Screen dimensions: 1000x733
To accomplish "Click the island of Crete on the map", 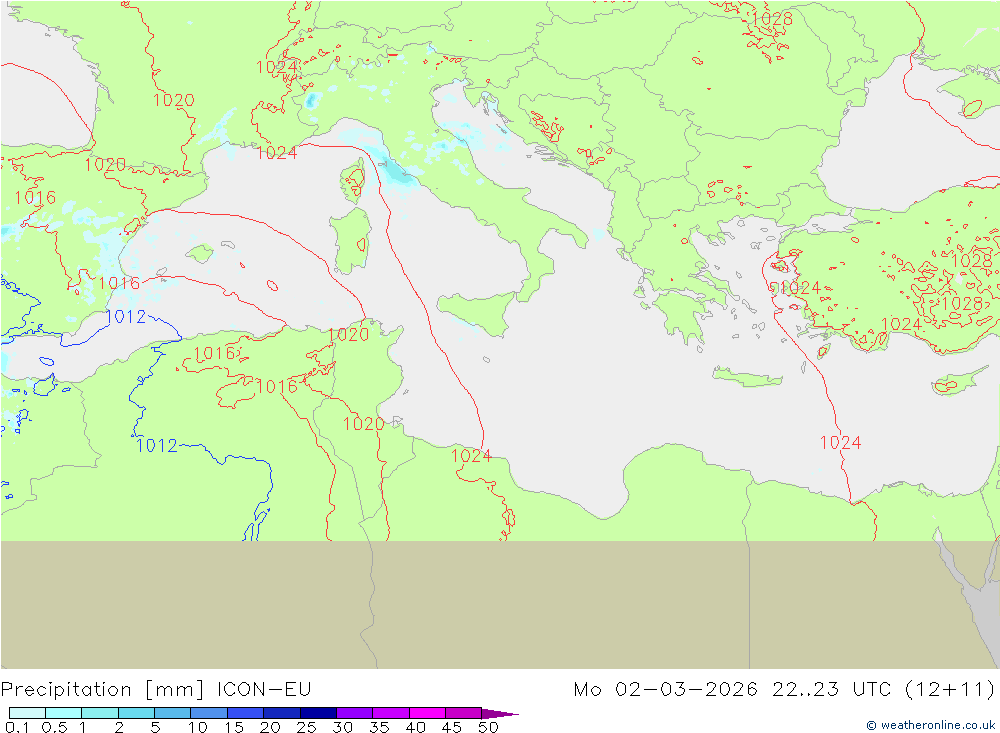I will coord(747,377).
